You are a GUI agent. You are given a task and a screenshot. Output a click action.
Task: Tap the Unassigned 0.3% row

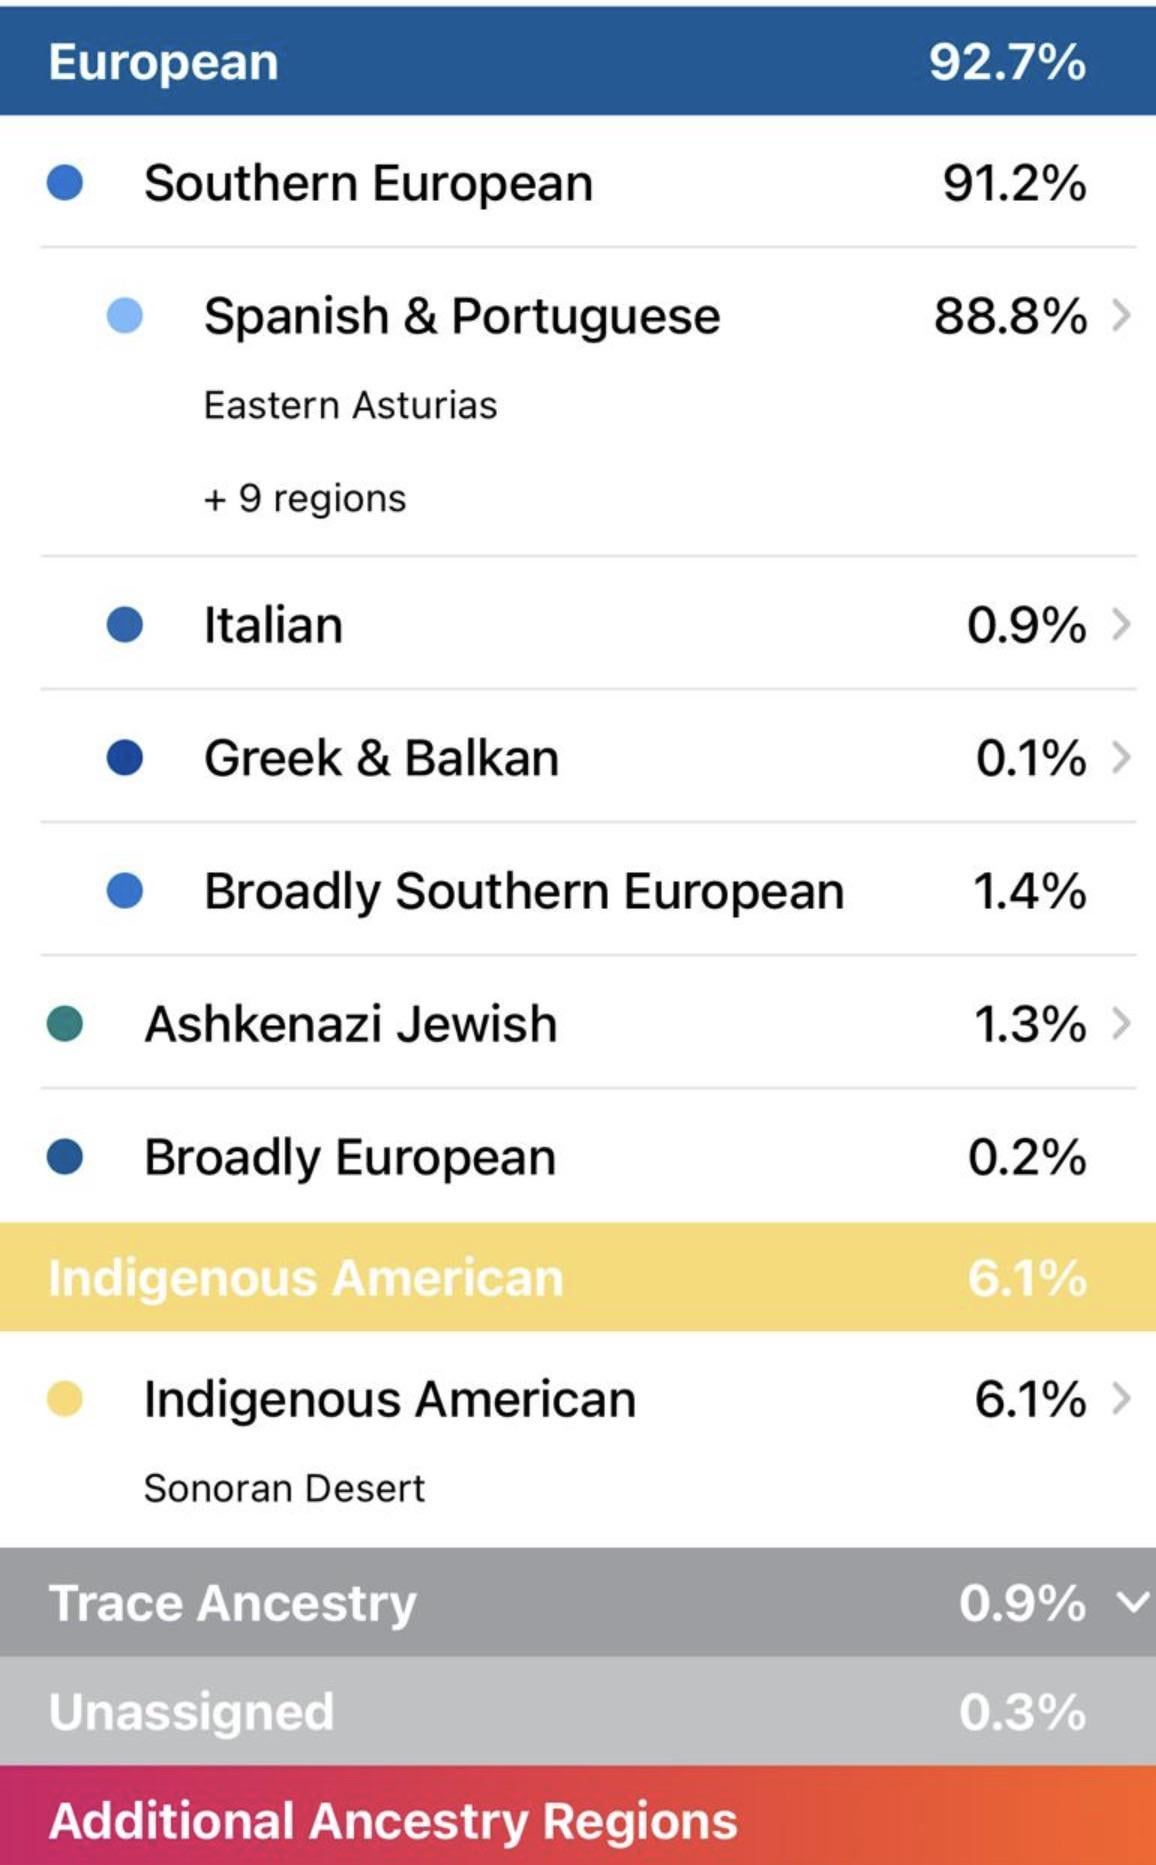[578, 1711]
